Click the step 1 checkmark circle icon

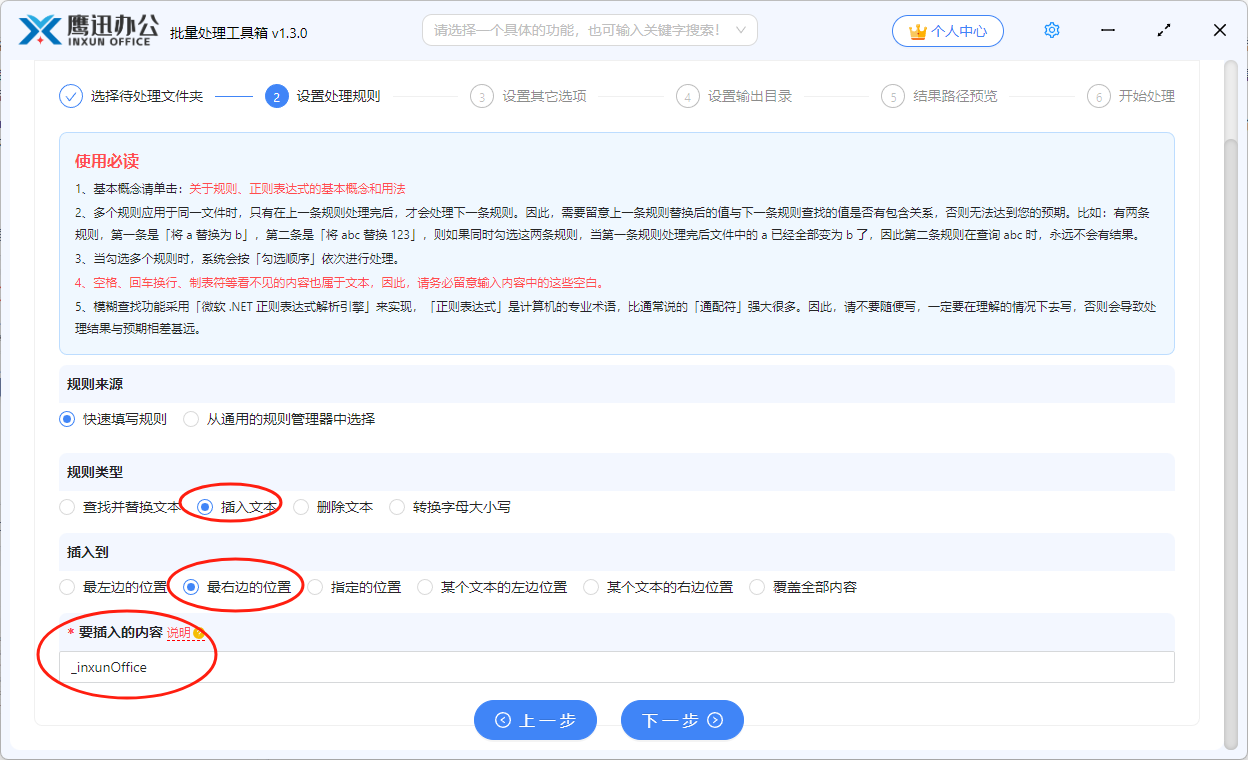pos(70,96)
